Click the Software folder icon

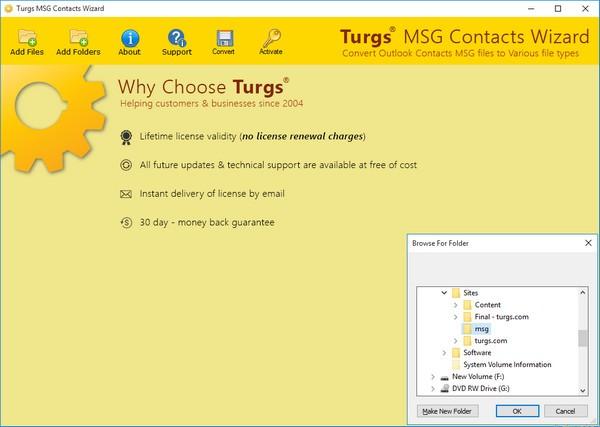pos(455,352)
